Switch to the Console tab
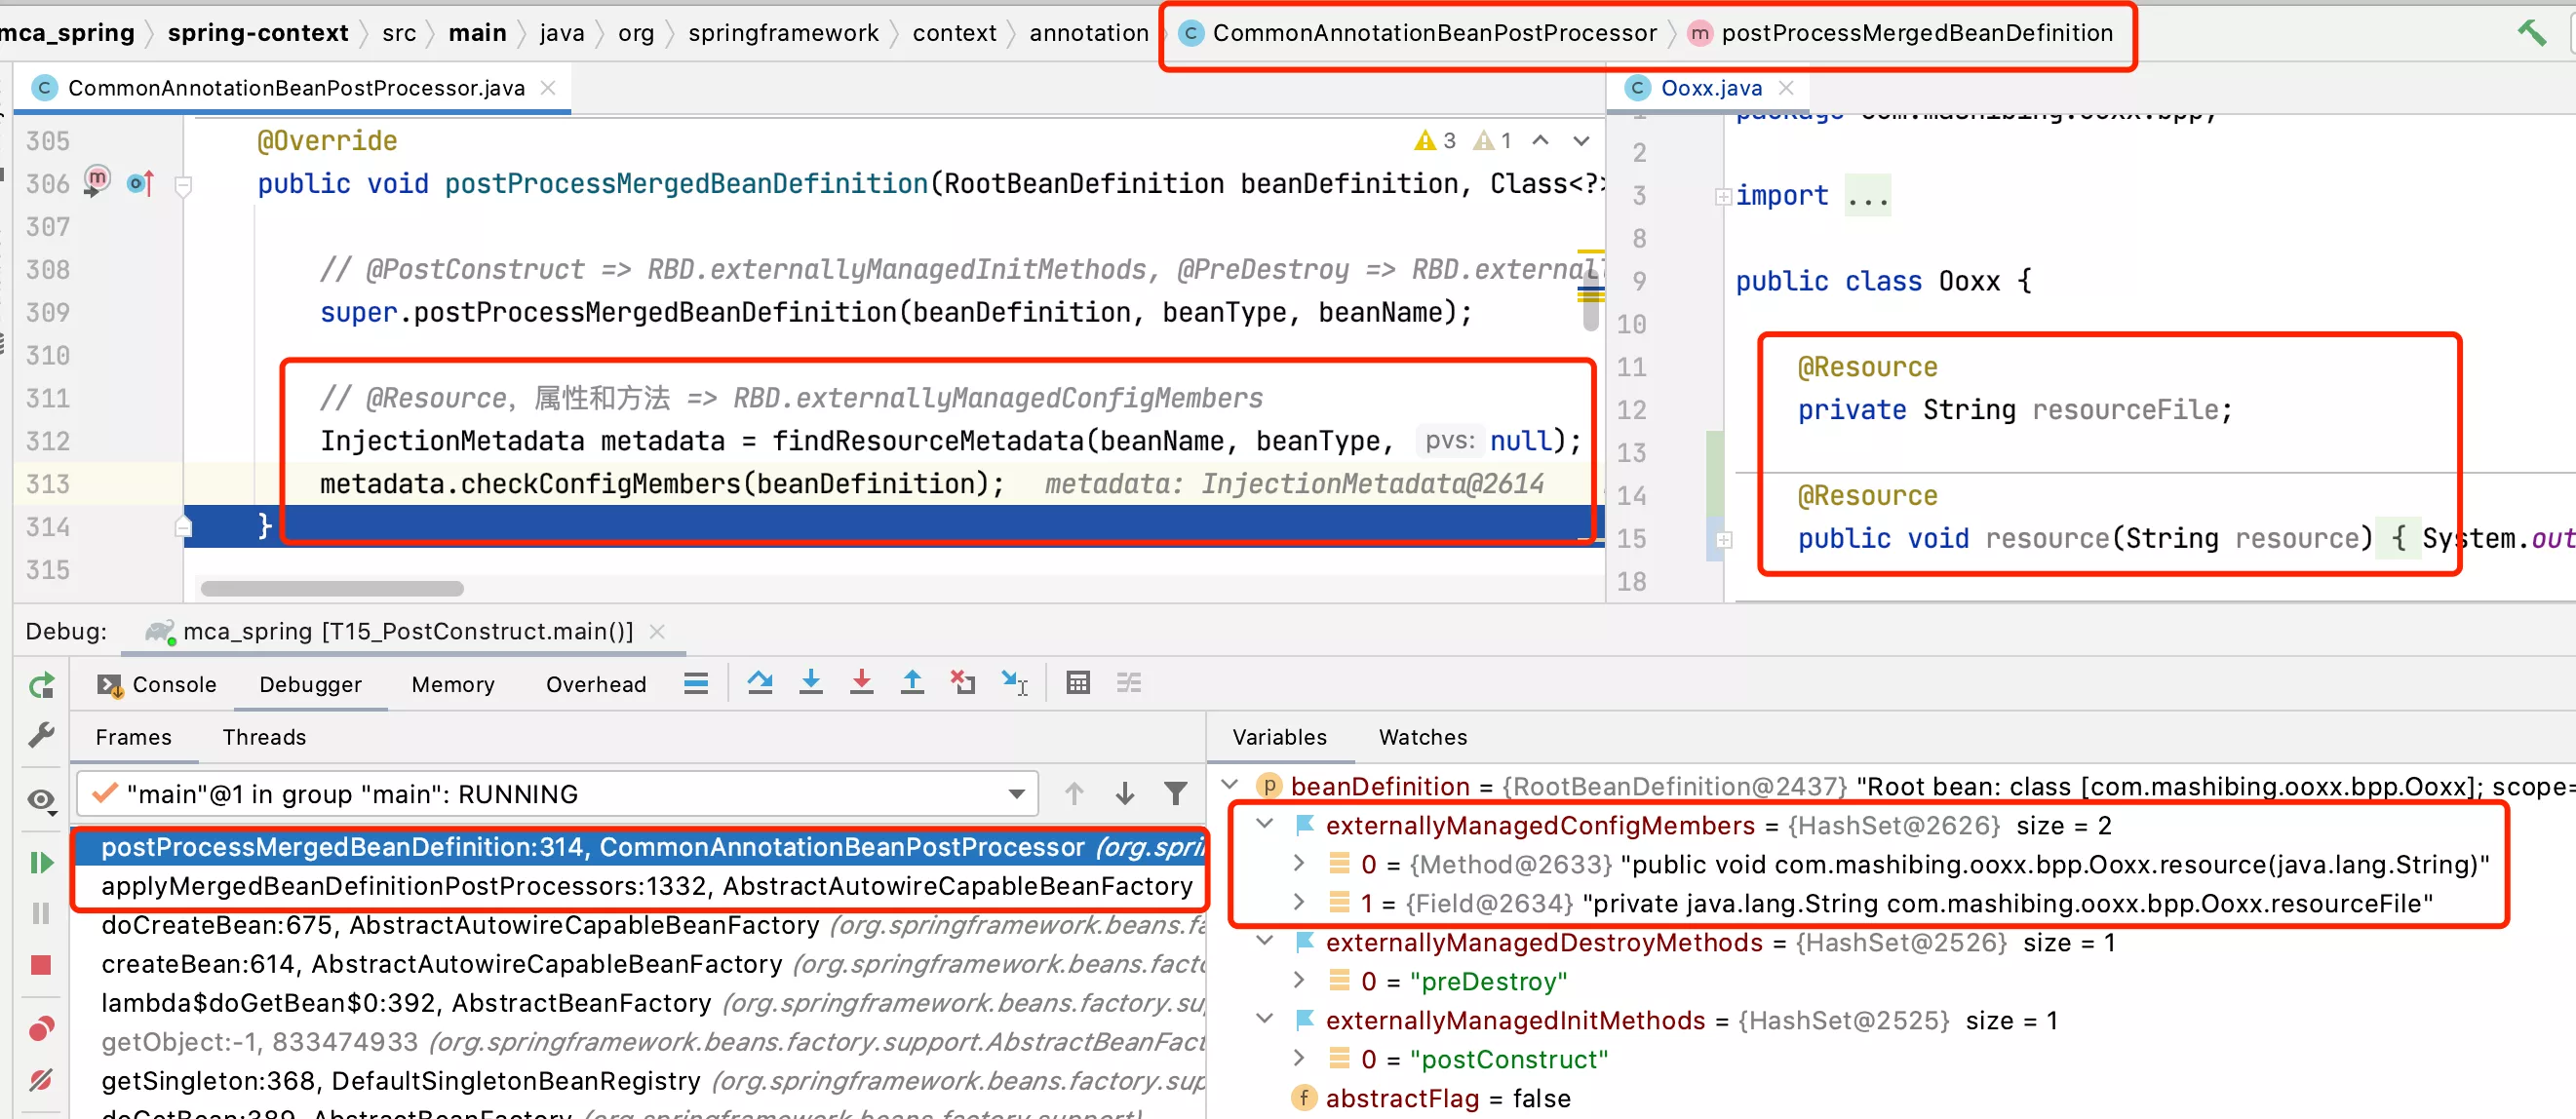The height and width of the screenshot is (1119, 2576). point(156,685)
